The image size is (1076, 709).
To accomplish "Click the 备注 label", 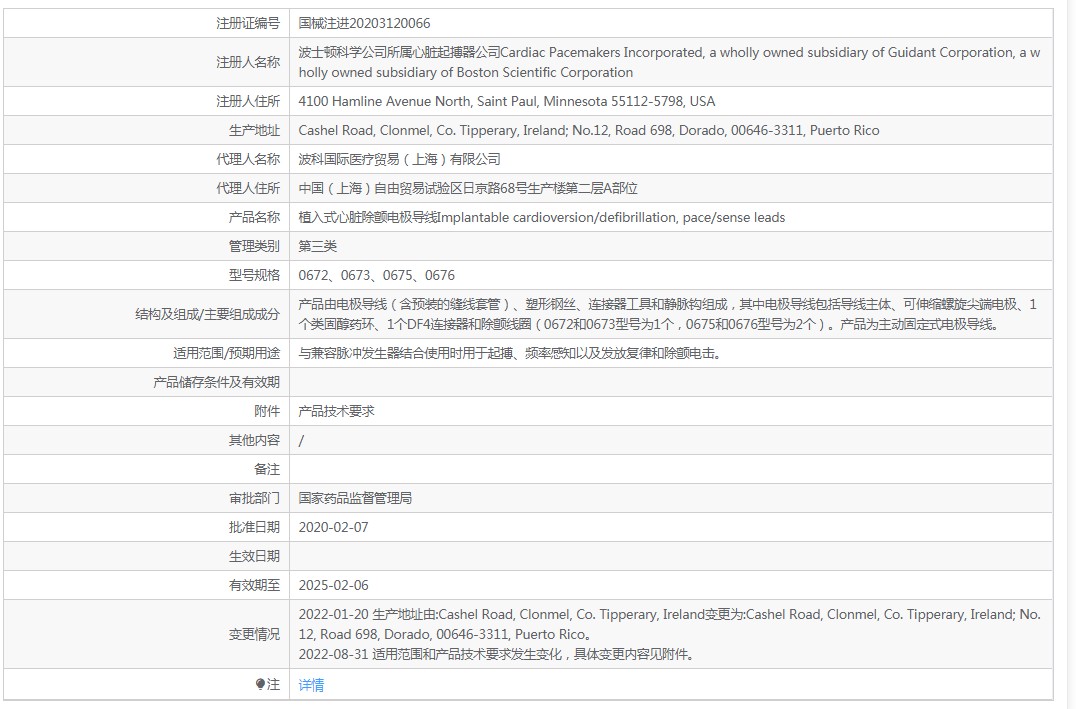I will (267, 469).
